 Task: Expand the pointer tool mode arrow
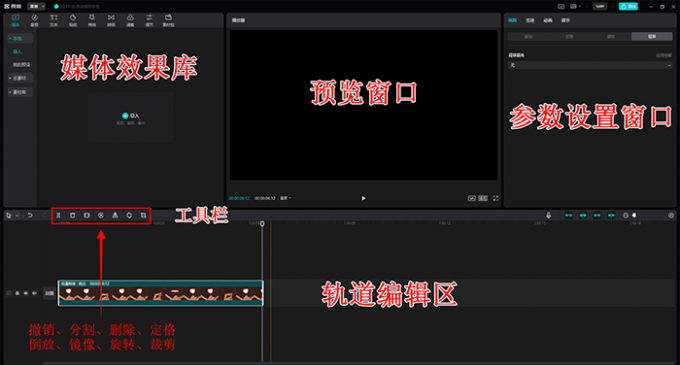click(17, 215)
